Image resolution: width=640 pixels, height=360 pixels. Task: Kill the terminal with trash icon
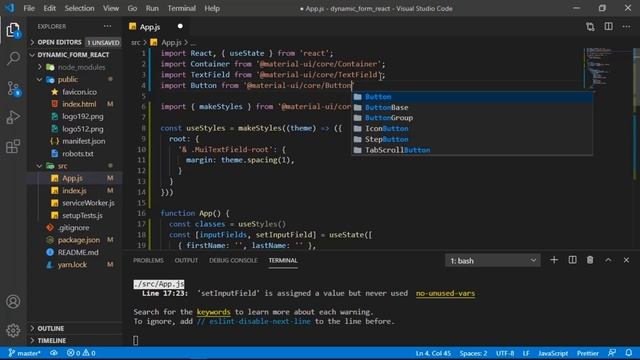[590, 260]
